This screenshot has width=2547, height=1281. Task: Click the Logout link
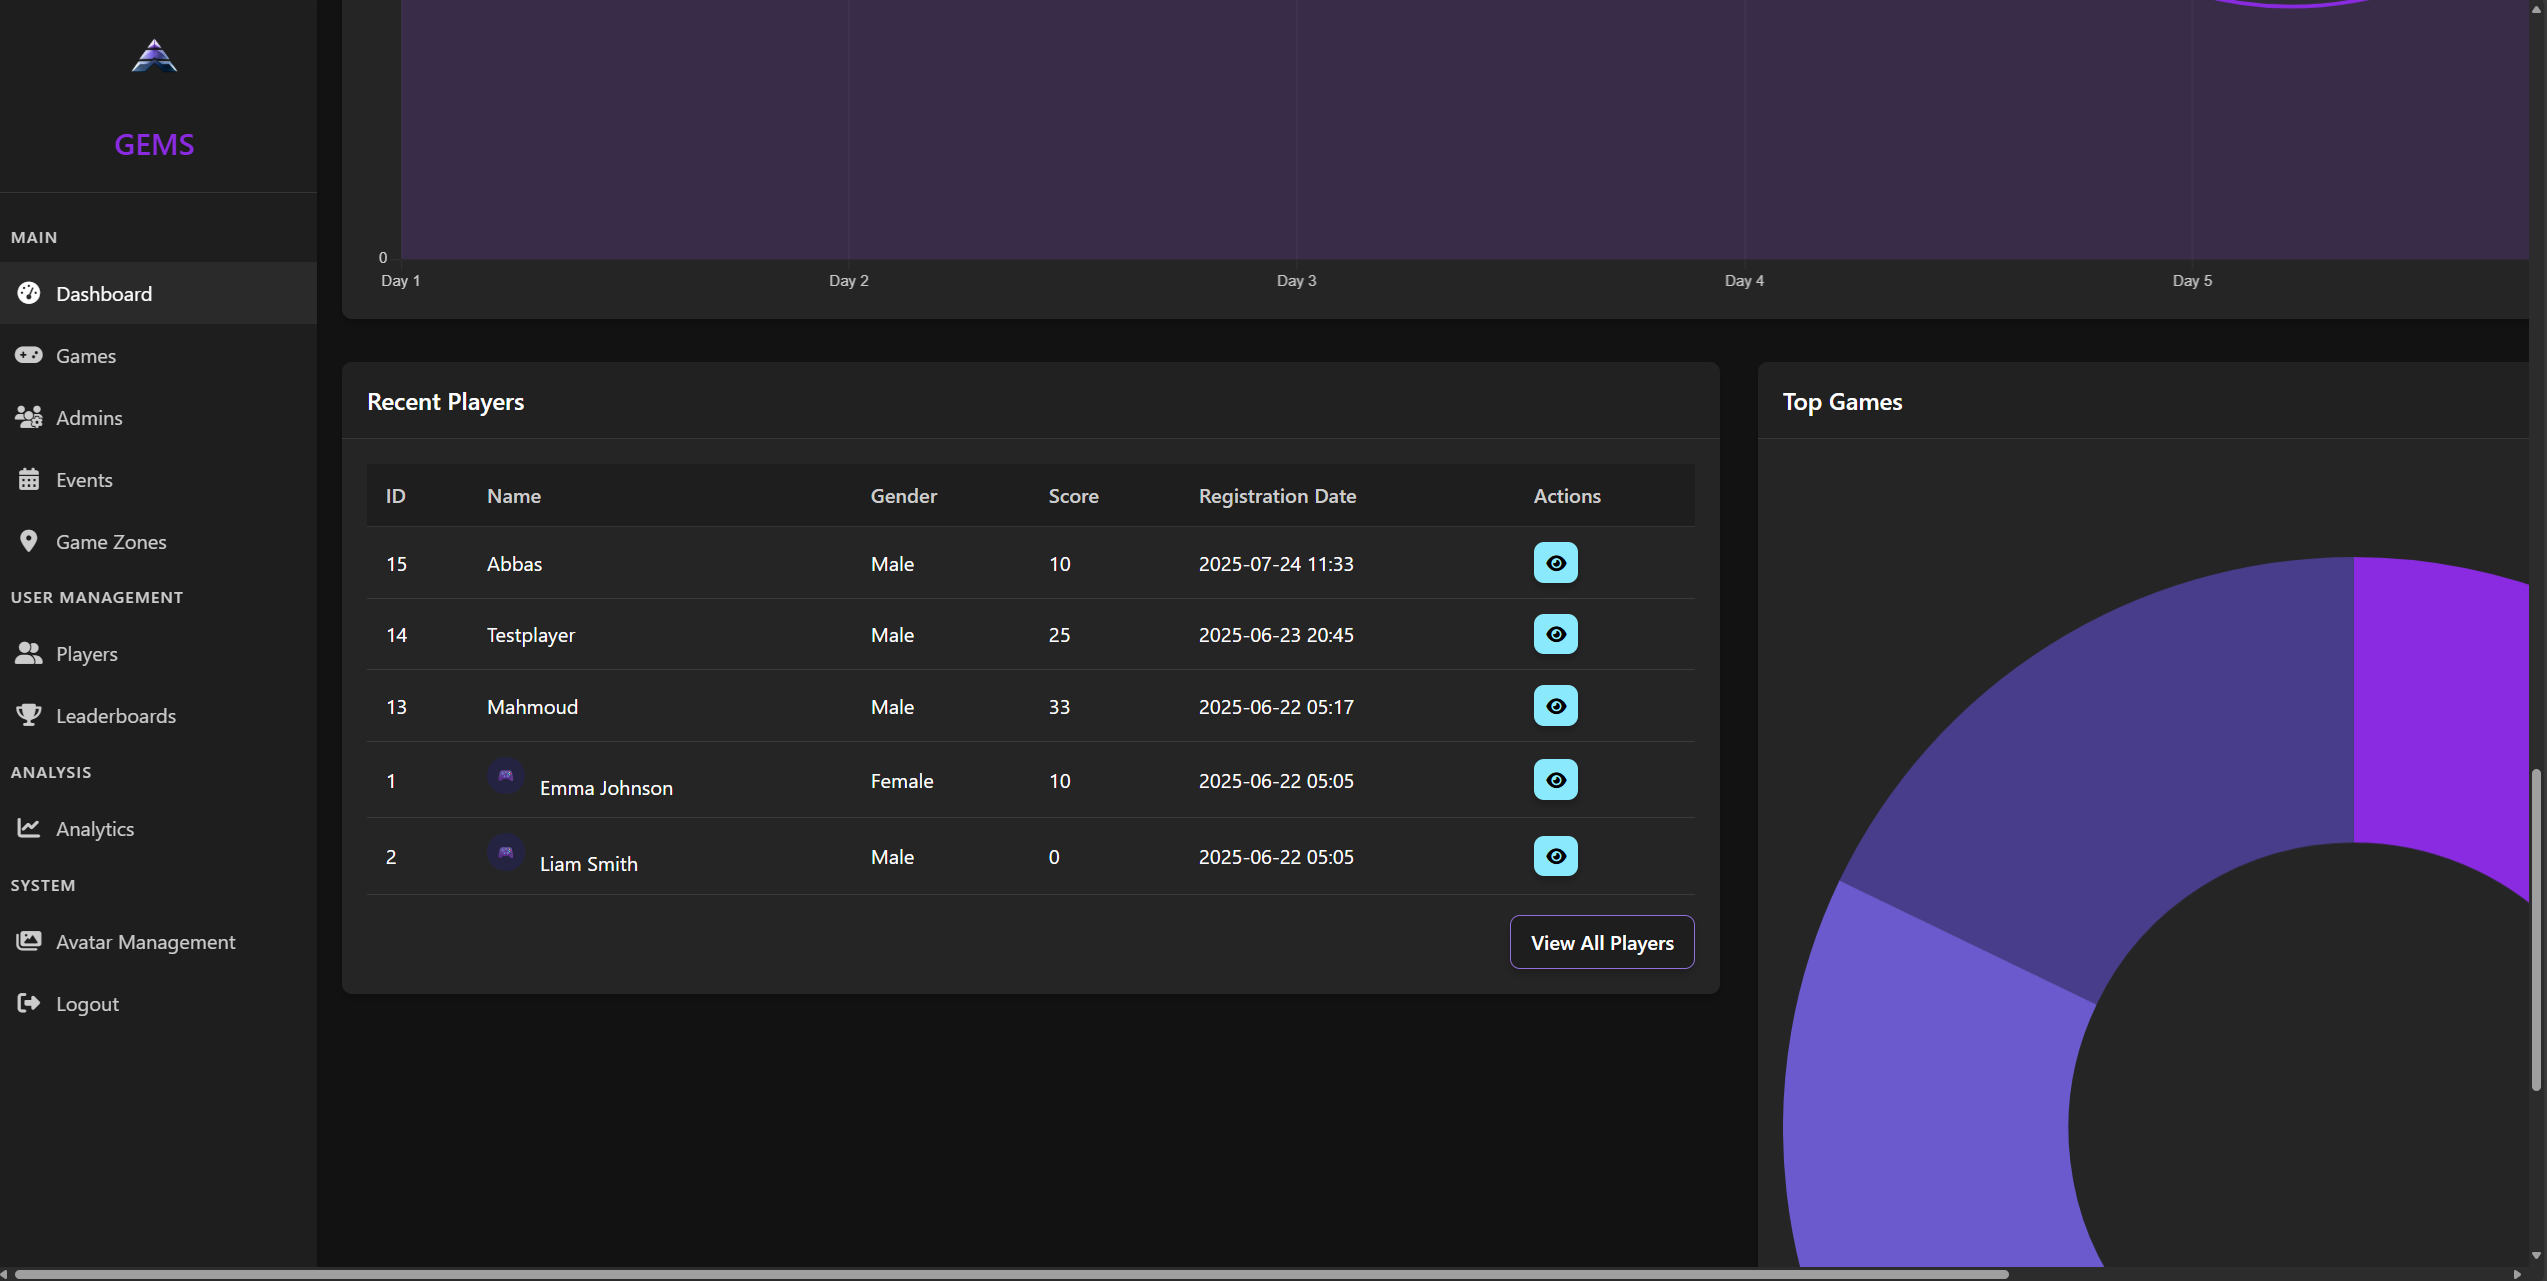tap(87, 1003)
